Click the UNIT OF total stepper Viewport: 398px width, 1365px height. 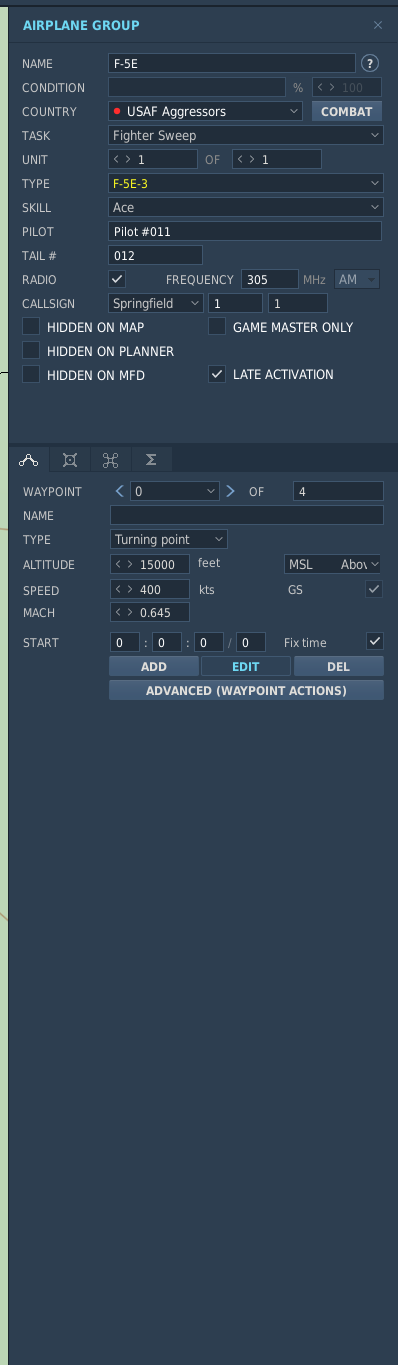point(276,159)
